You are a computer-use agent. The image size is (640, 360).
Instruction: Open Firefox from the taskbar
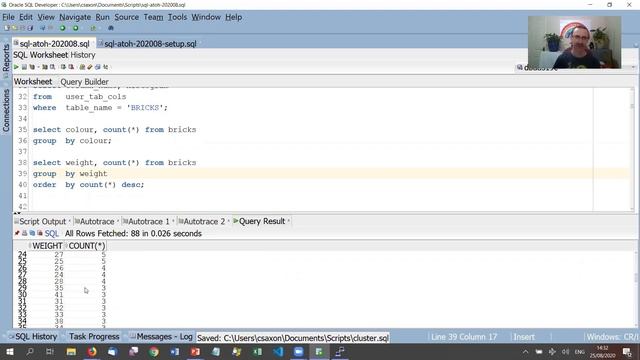click(92, 351)
